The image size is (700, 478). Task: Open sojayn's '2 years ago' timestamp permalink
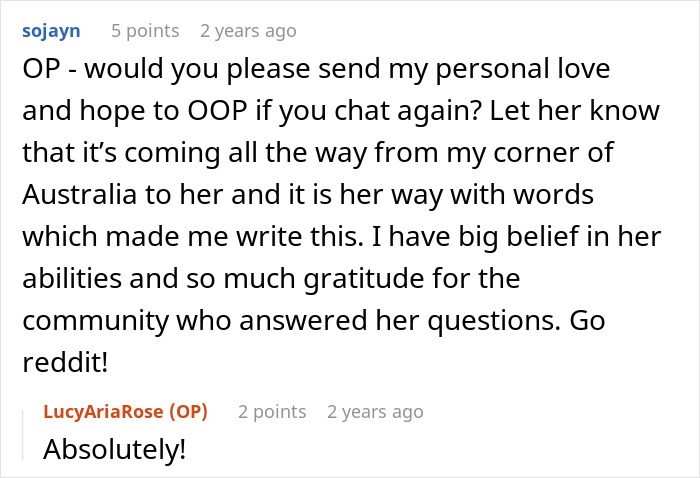(248, 31)
